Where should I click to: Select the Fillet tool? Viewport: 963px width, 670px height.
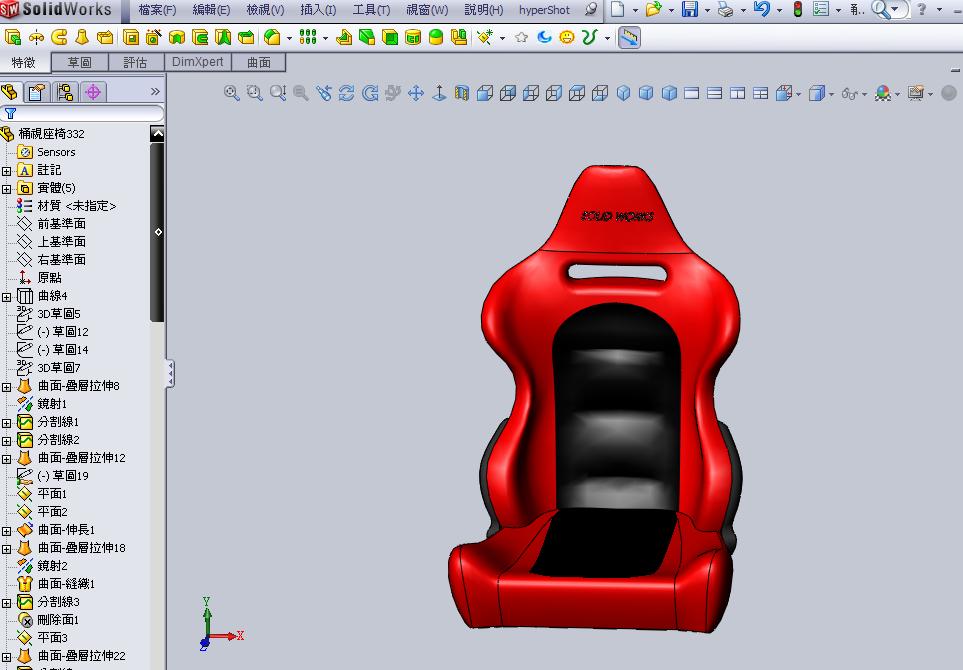[x=272, y=37]
